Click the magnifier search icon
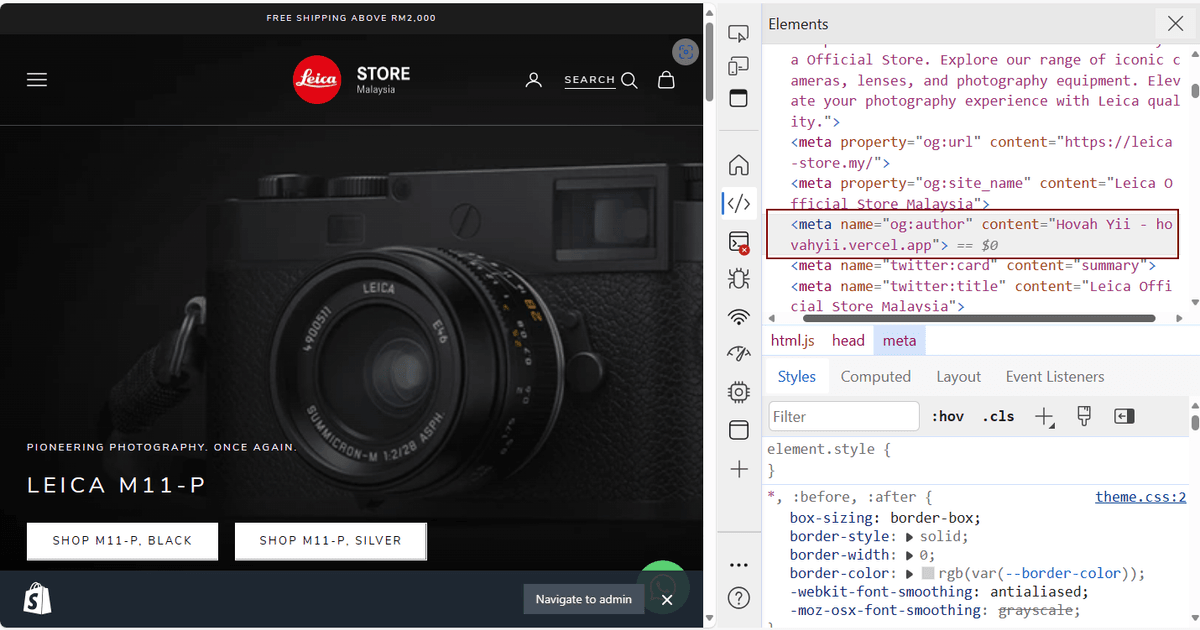The height and width of the screenshot is (630, 1200). pyautogui.click(x=629, y=80)
